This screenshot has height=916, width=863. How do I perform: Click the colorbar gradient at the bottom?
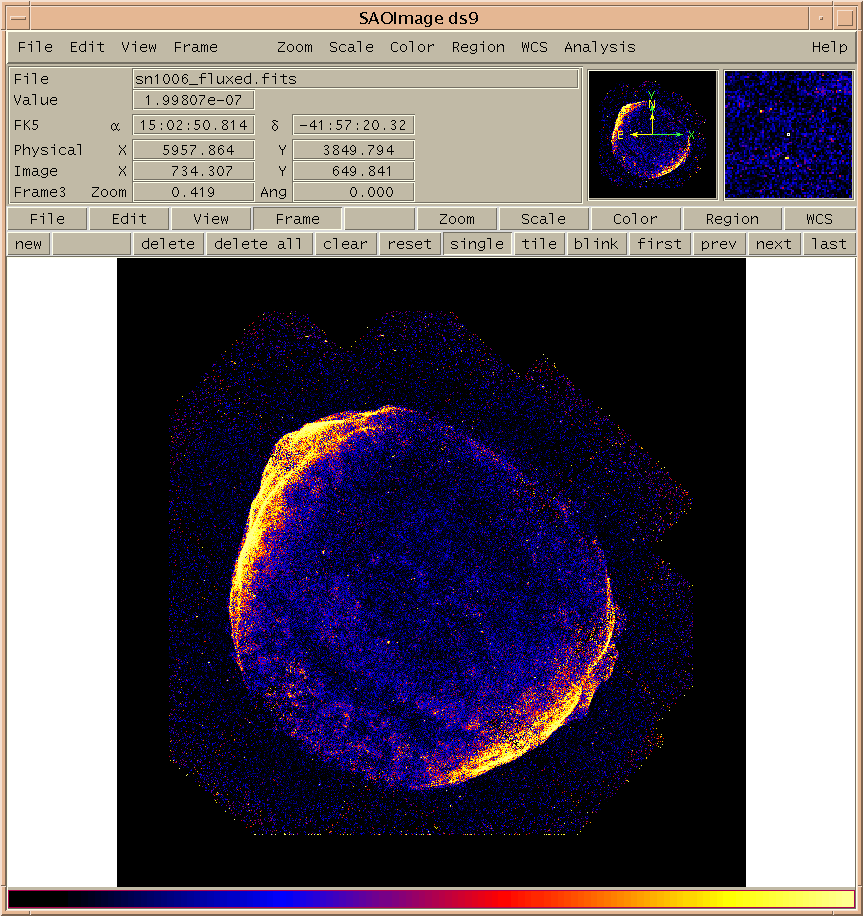[431, 898]
